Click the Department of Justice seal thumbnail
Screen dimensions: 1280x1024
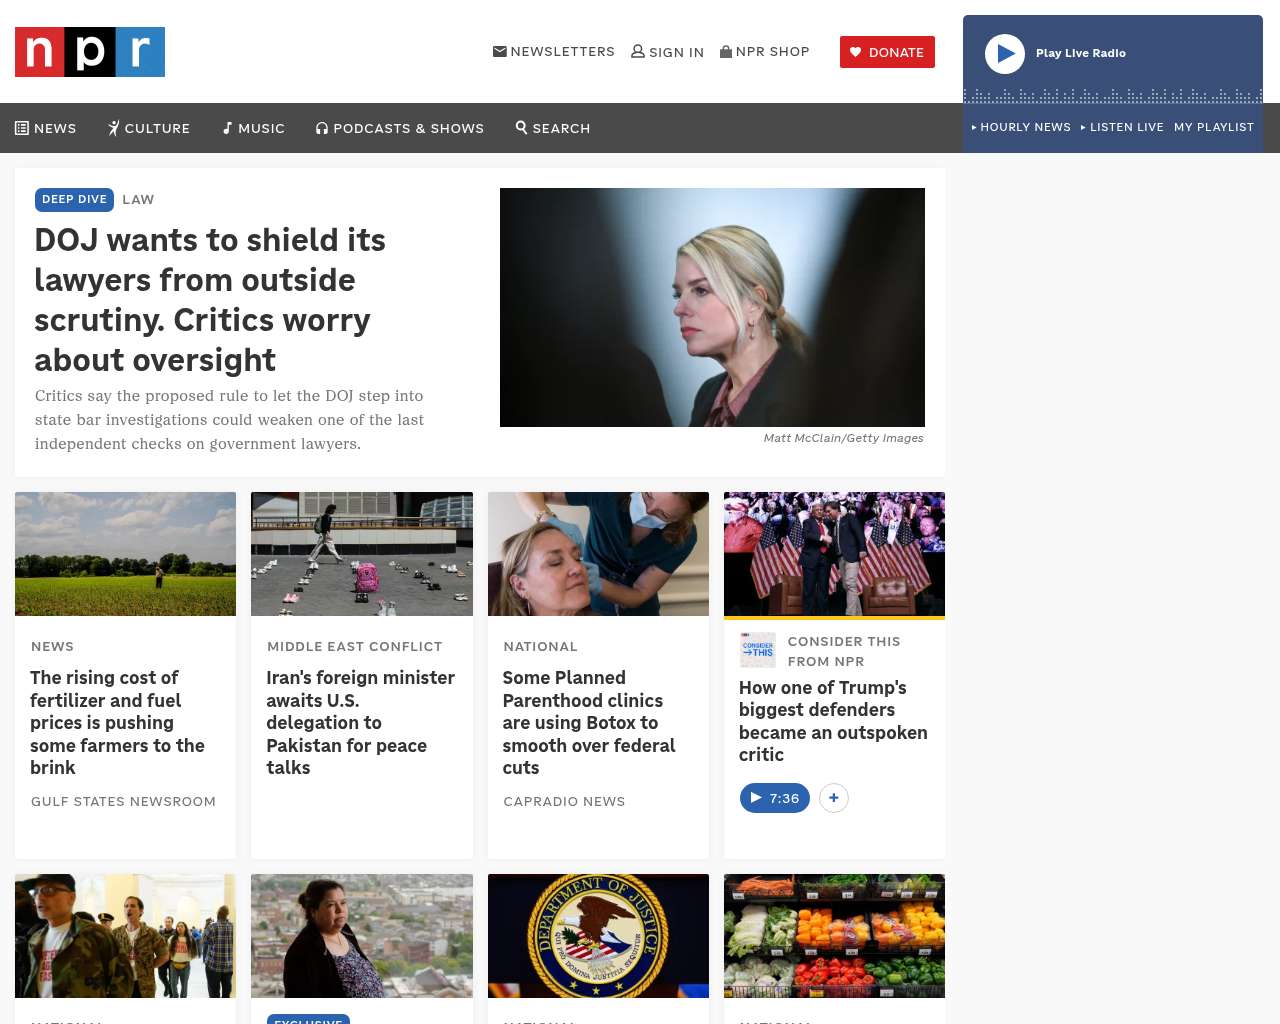598,936
